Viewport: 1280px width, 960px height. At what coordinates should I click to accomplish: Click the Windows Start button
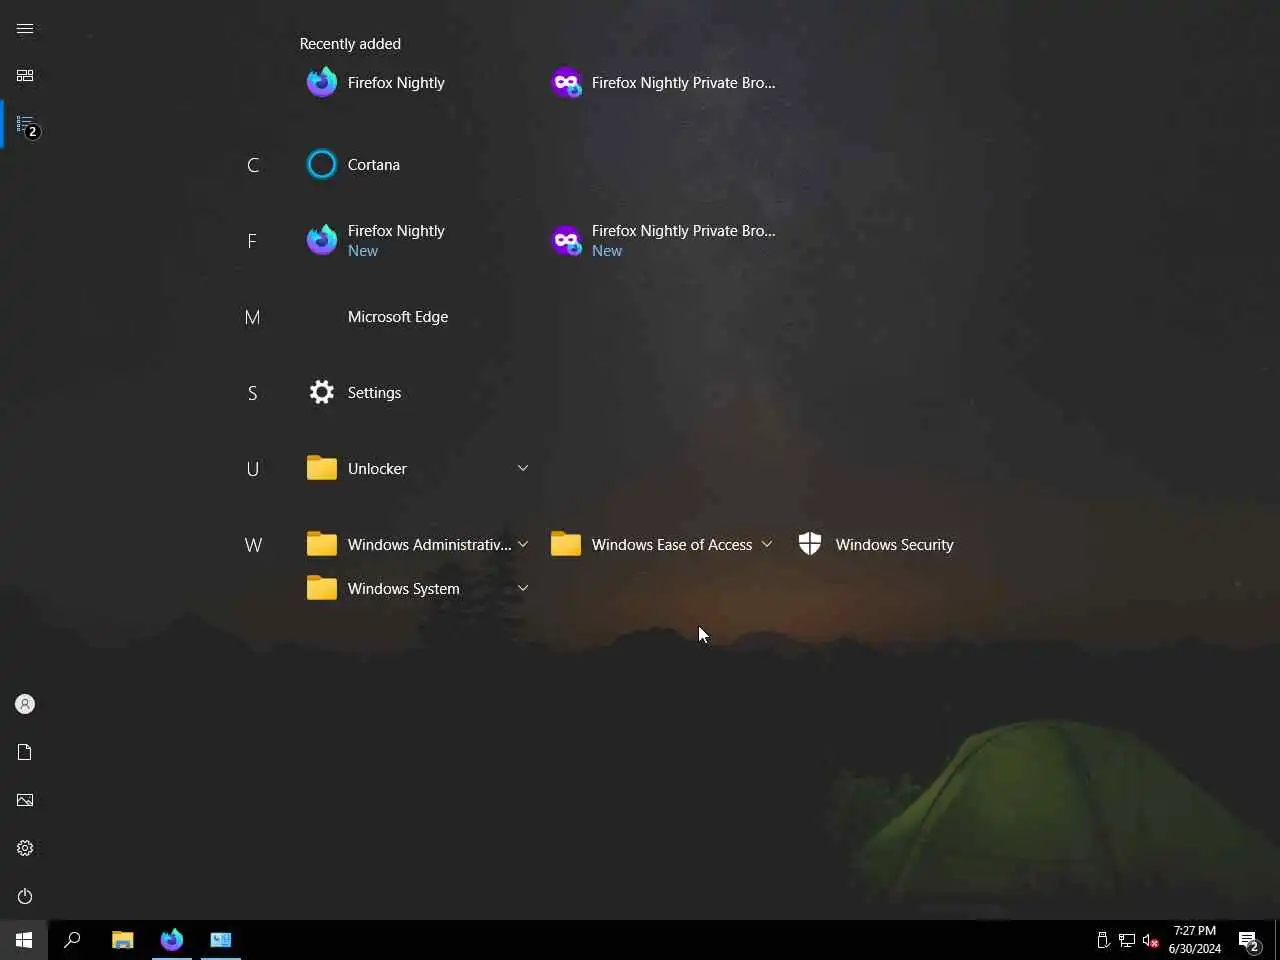coord(24,940)
